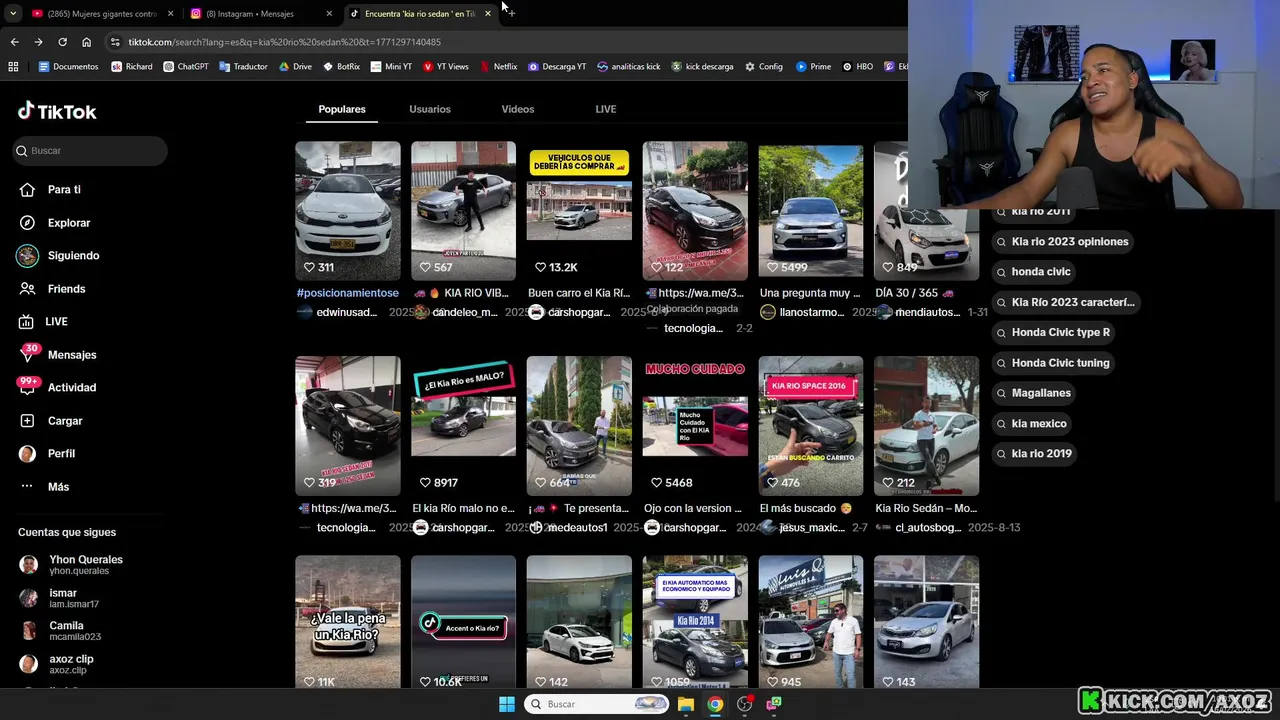Click the Chrome taskbar icon
The height and width of the screenshot is (720, 1280).
click(715, 704)
